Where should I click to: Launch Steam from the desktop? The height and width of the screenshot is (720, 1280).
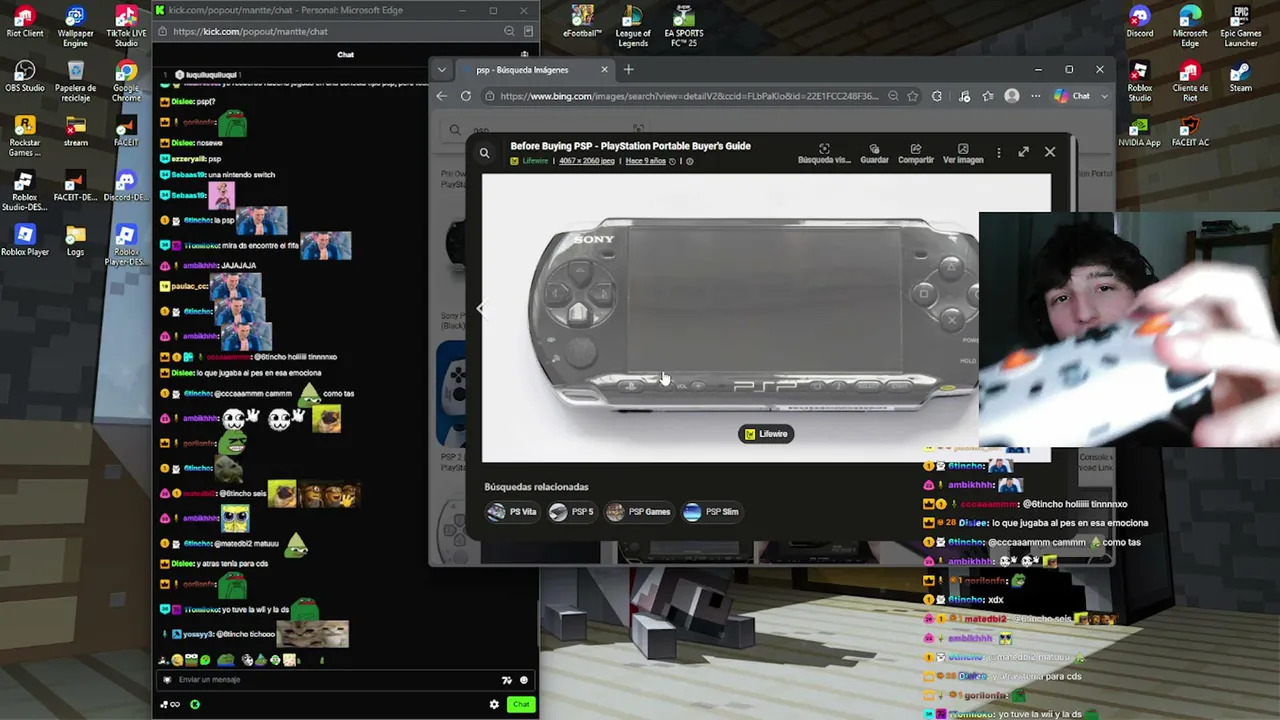(x=1240, y=77)
